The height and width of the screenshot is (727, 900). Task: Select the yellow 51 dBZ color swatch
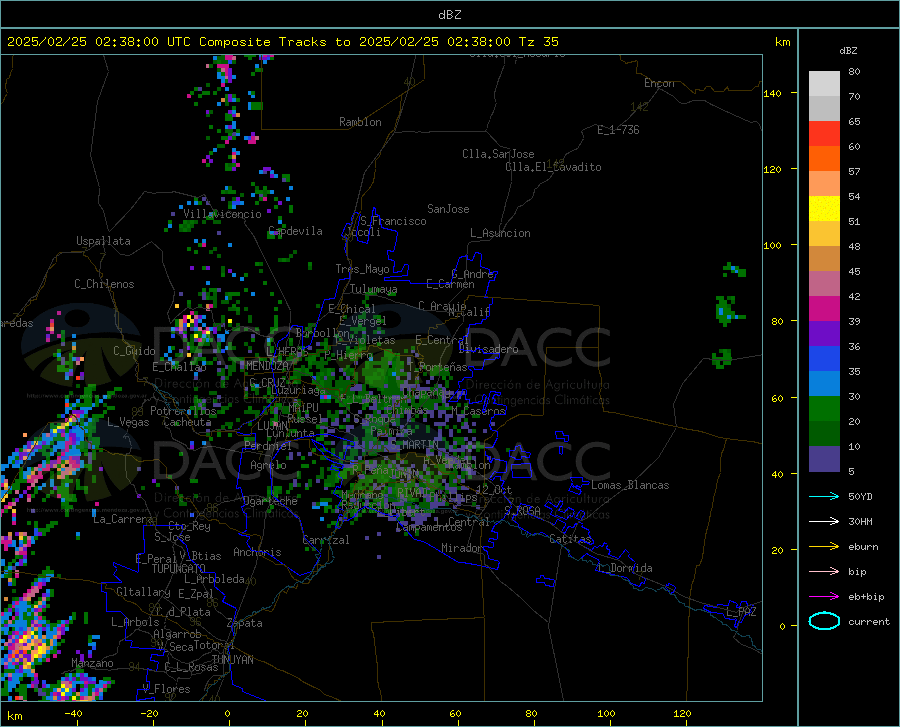point(824,209)
